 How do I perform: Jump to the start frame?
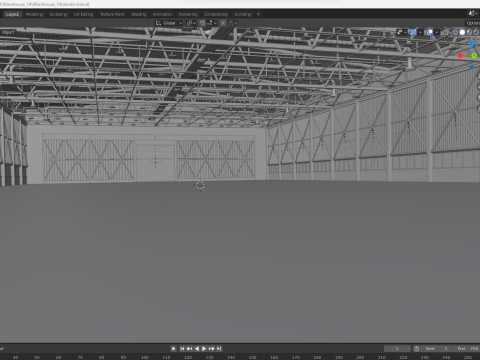[x=182, y=349]
